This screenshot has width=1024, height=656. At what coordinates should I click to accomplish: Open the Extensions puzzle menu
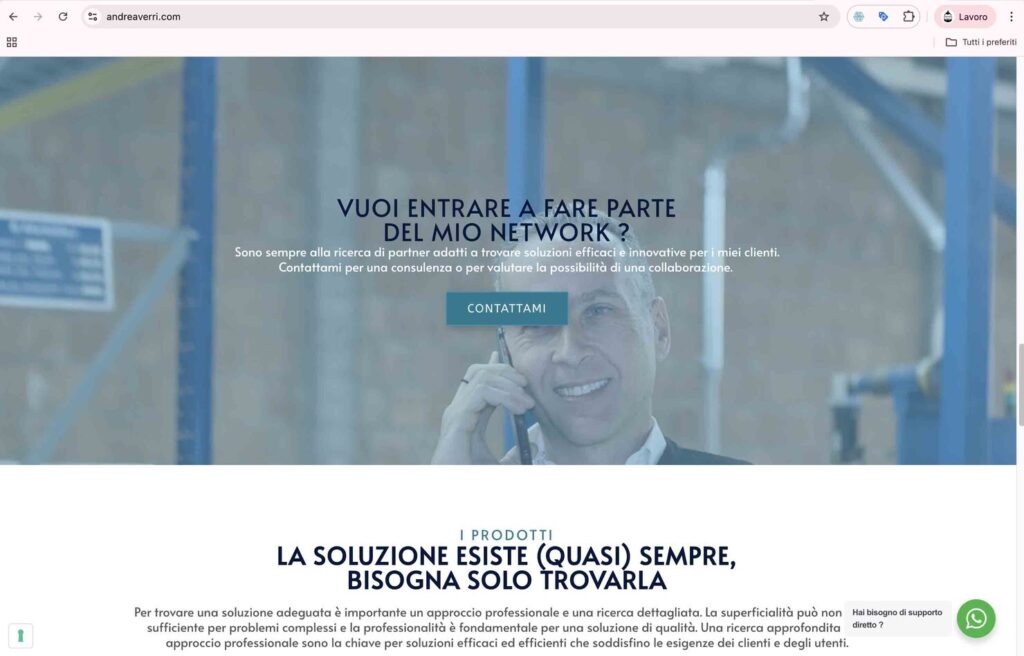tap(908, 17)
